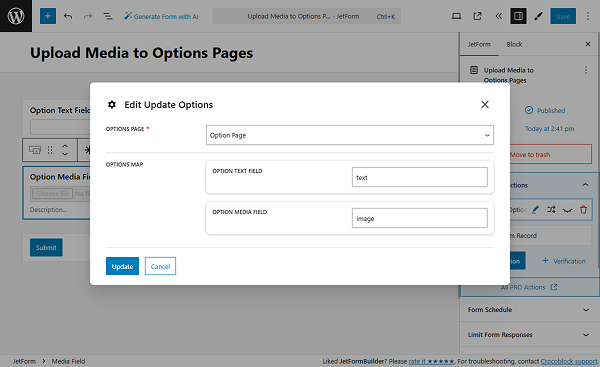This screenshot has height=367, width=600.
Task: Close the Edit Update Options dialog
Action: 485,104
